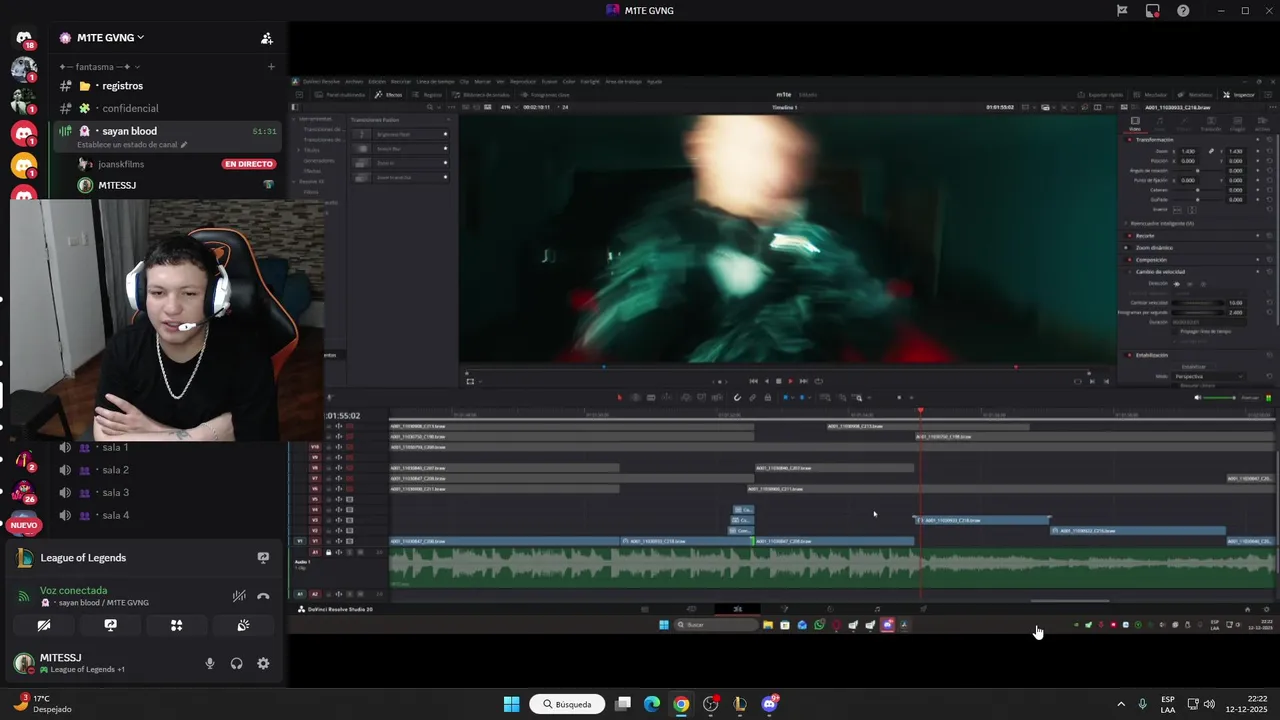
Task: Click the link zoom X Y chain icon
Action: point(1211,152)
